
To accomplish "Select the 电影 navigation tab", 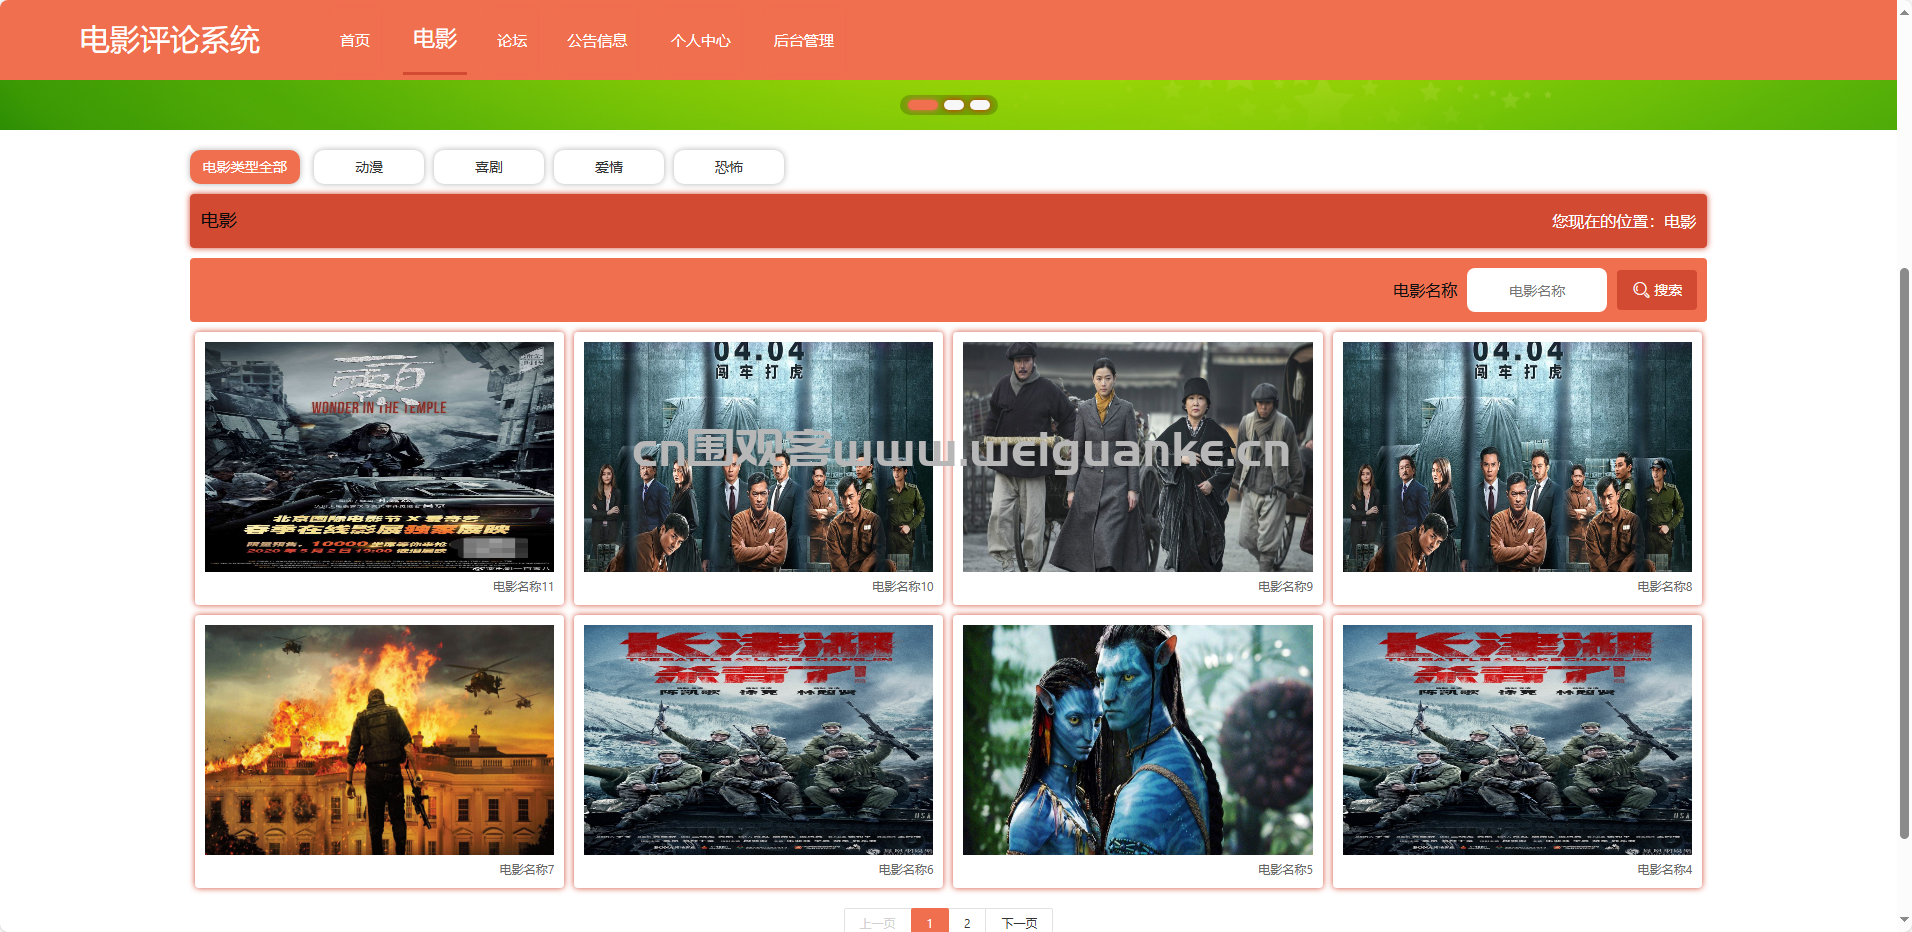I will (435, 39).
